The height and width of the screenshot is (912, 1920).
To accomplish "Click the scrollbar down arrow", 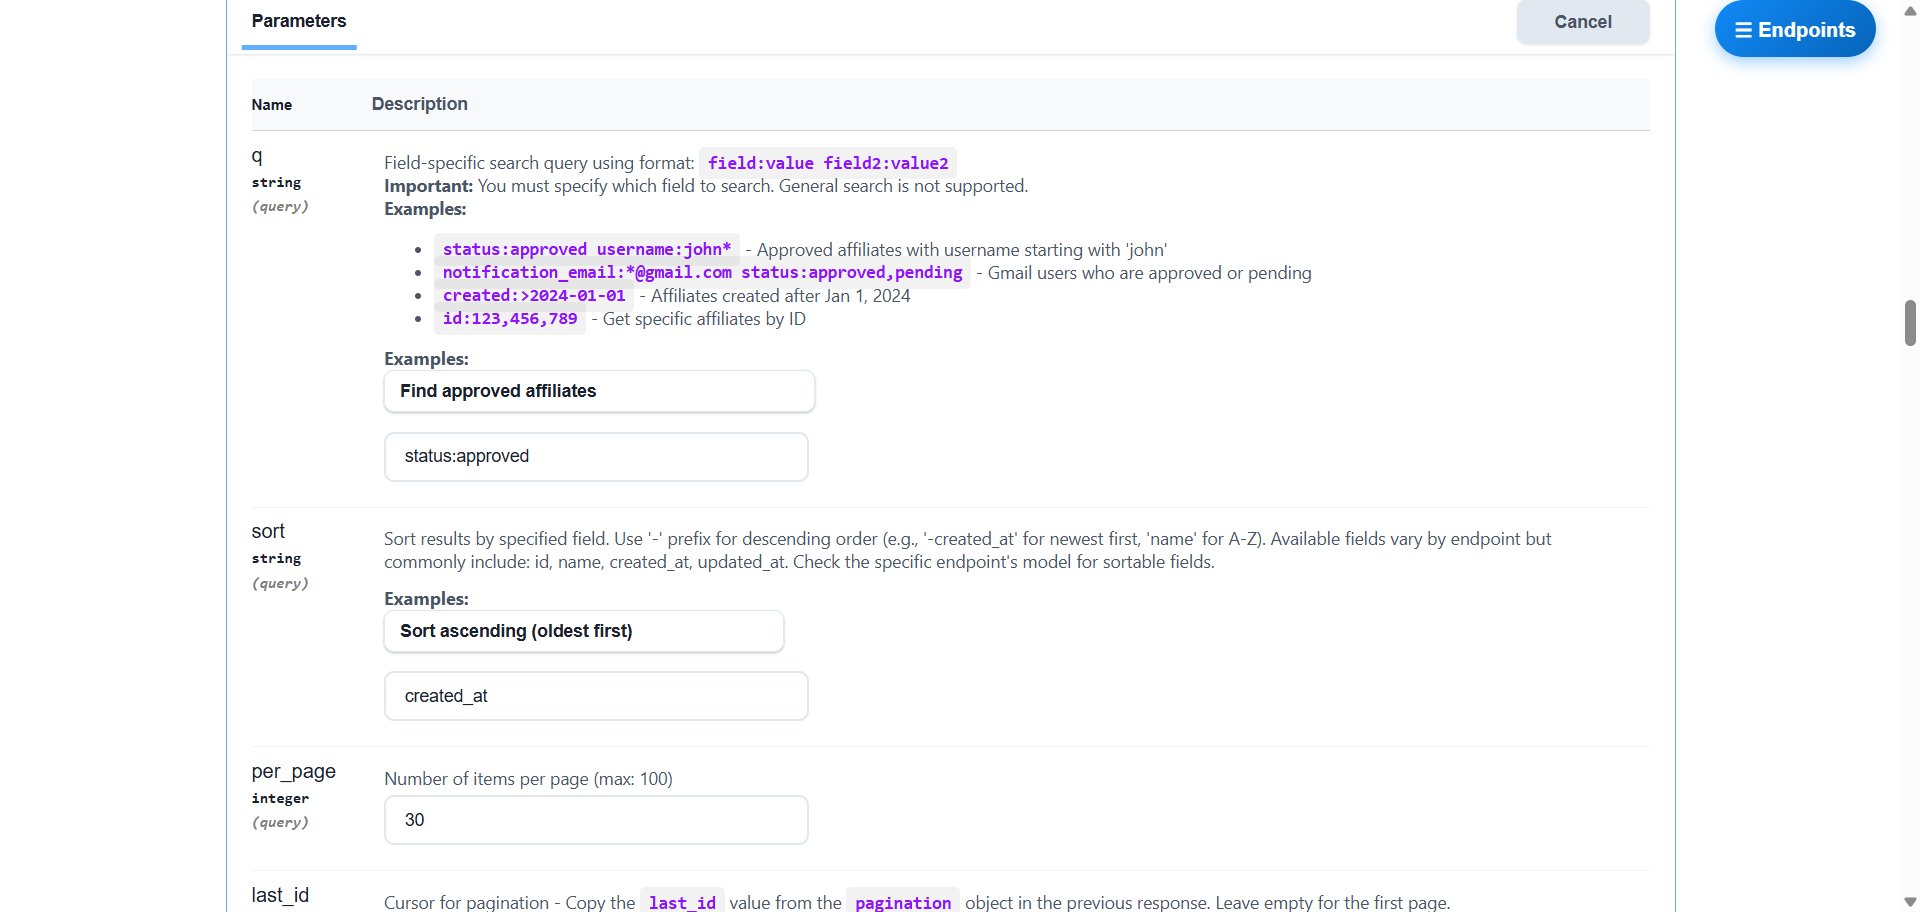I will 1910,901.
